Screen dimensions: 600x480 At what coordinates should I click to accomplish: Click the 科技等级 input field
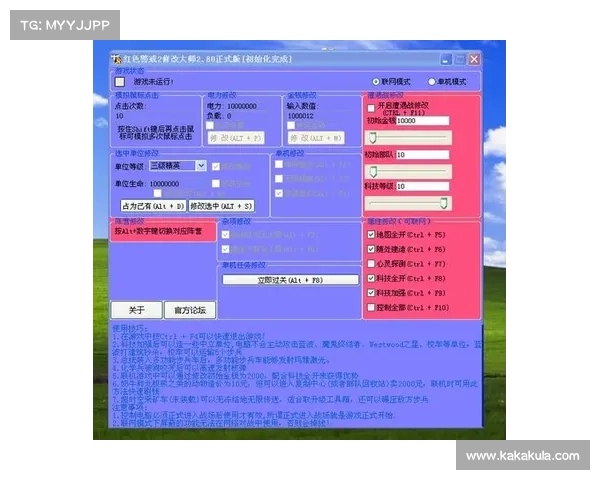422,186
